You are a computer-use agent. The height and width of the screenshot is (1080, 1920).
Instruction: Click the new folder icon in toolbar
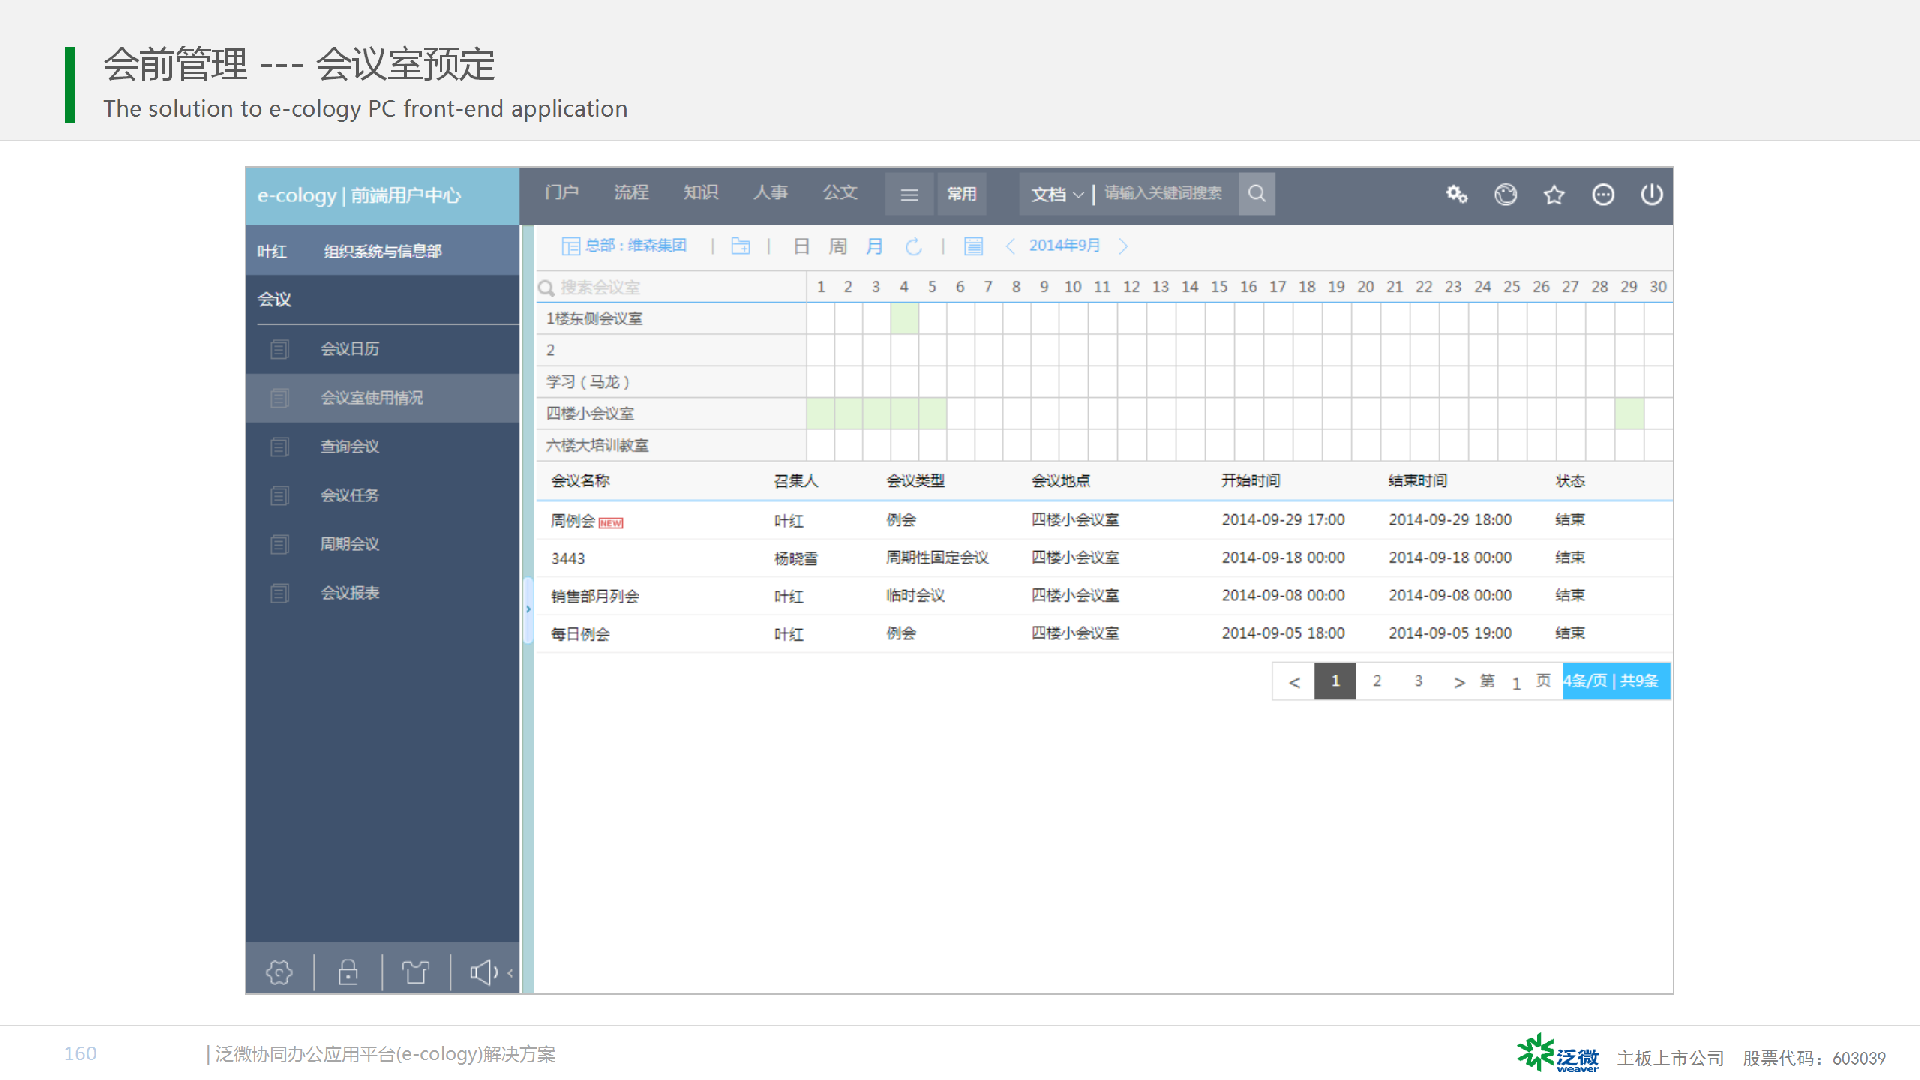740,246
